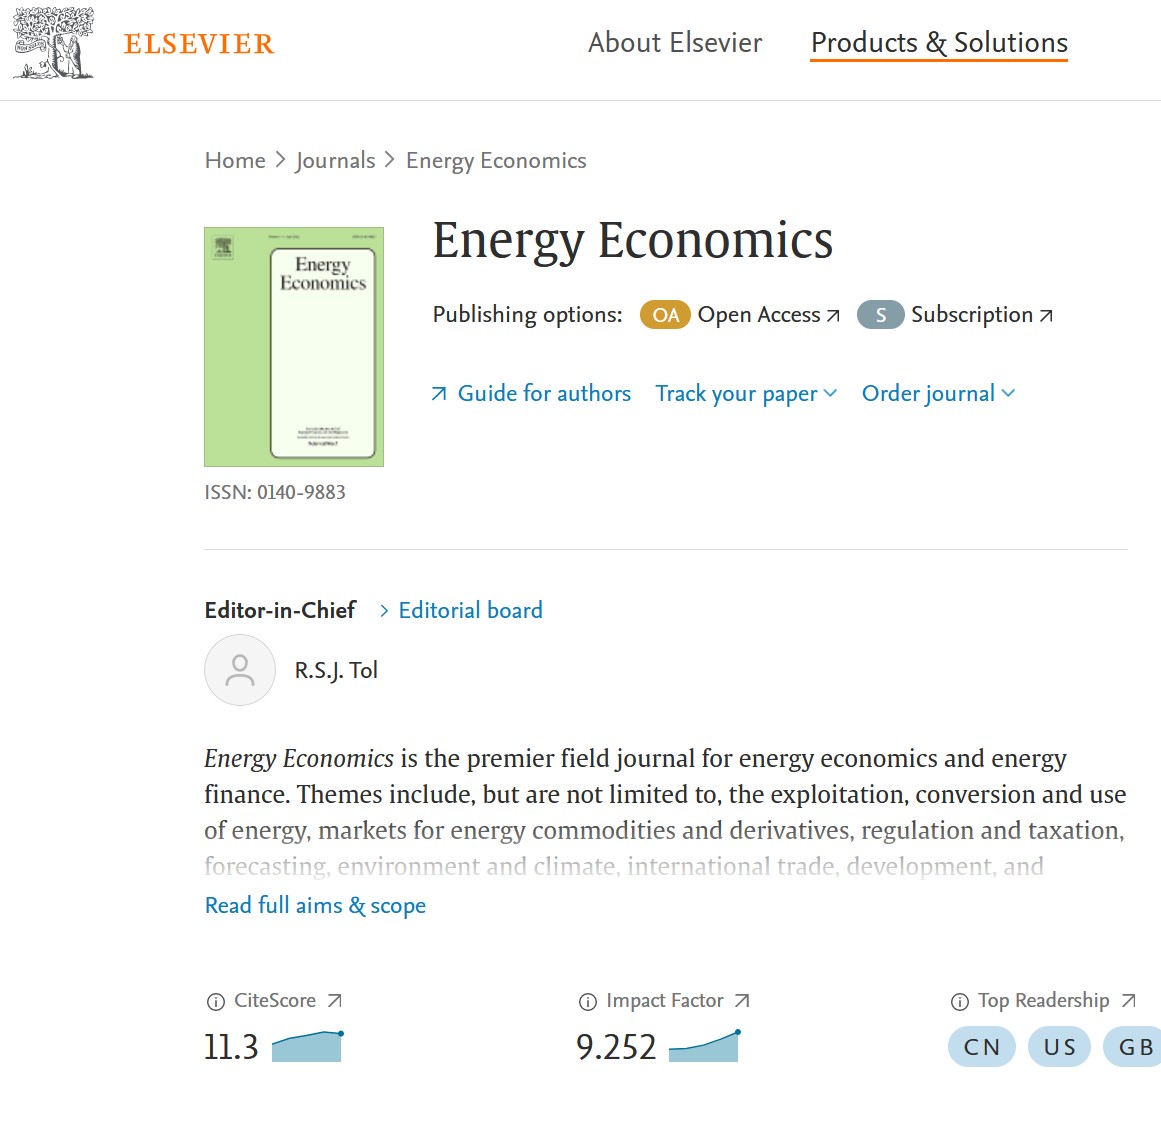This screenshot has width=1161, height=1139.
Task: Expand the Track your paper dropdown
Action: (746, 393)
